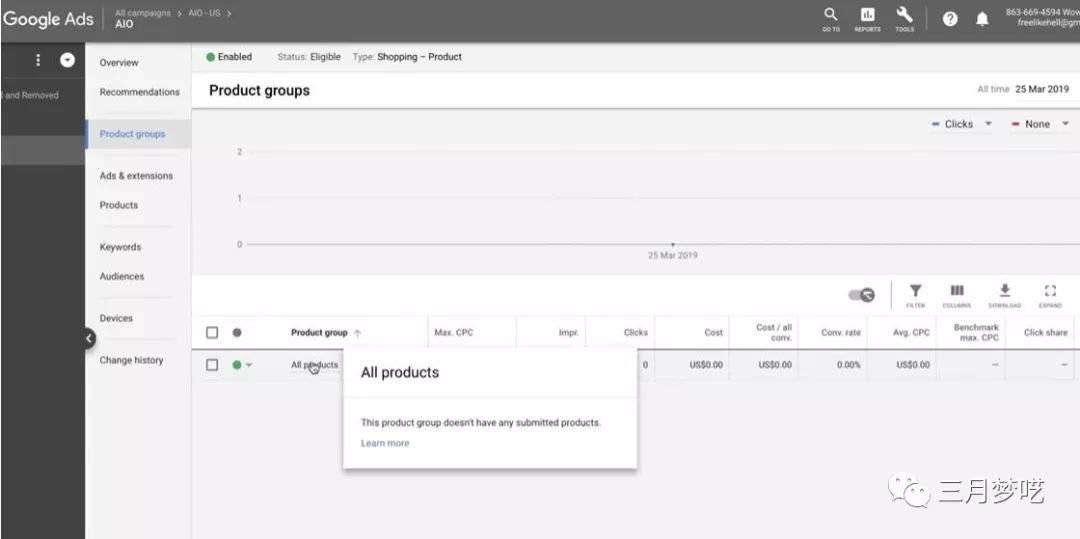
Task: Collapse the side navigation panel arrow
Action: 89,339
